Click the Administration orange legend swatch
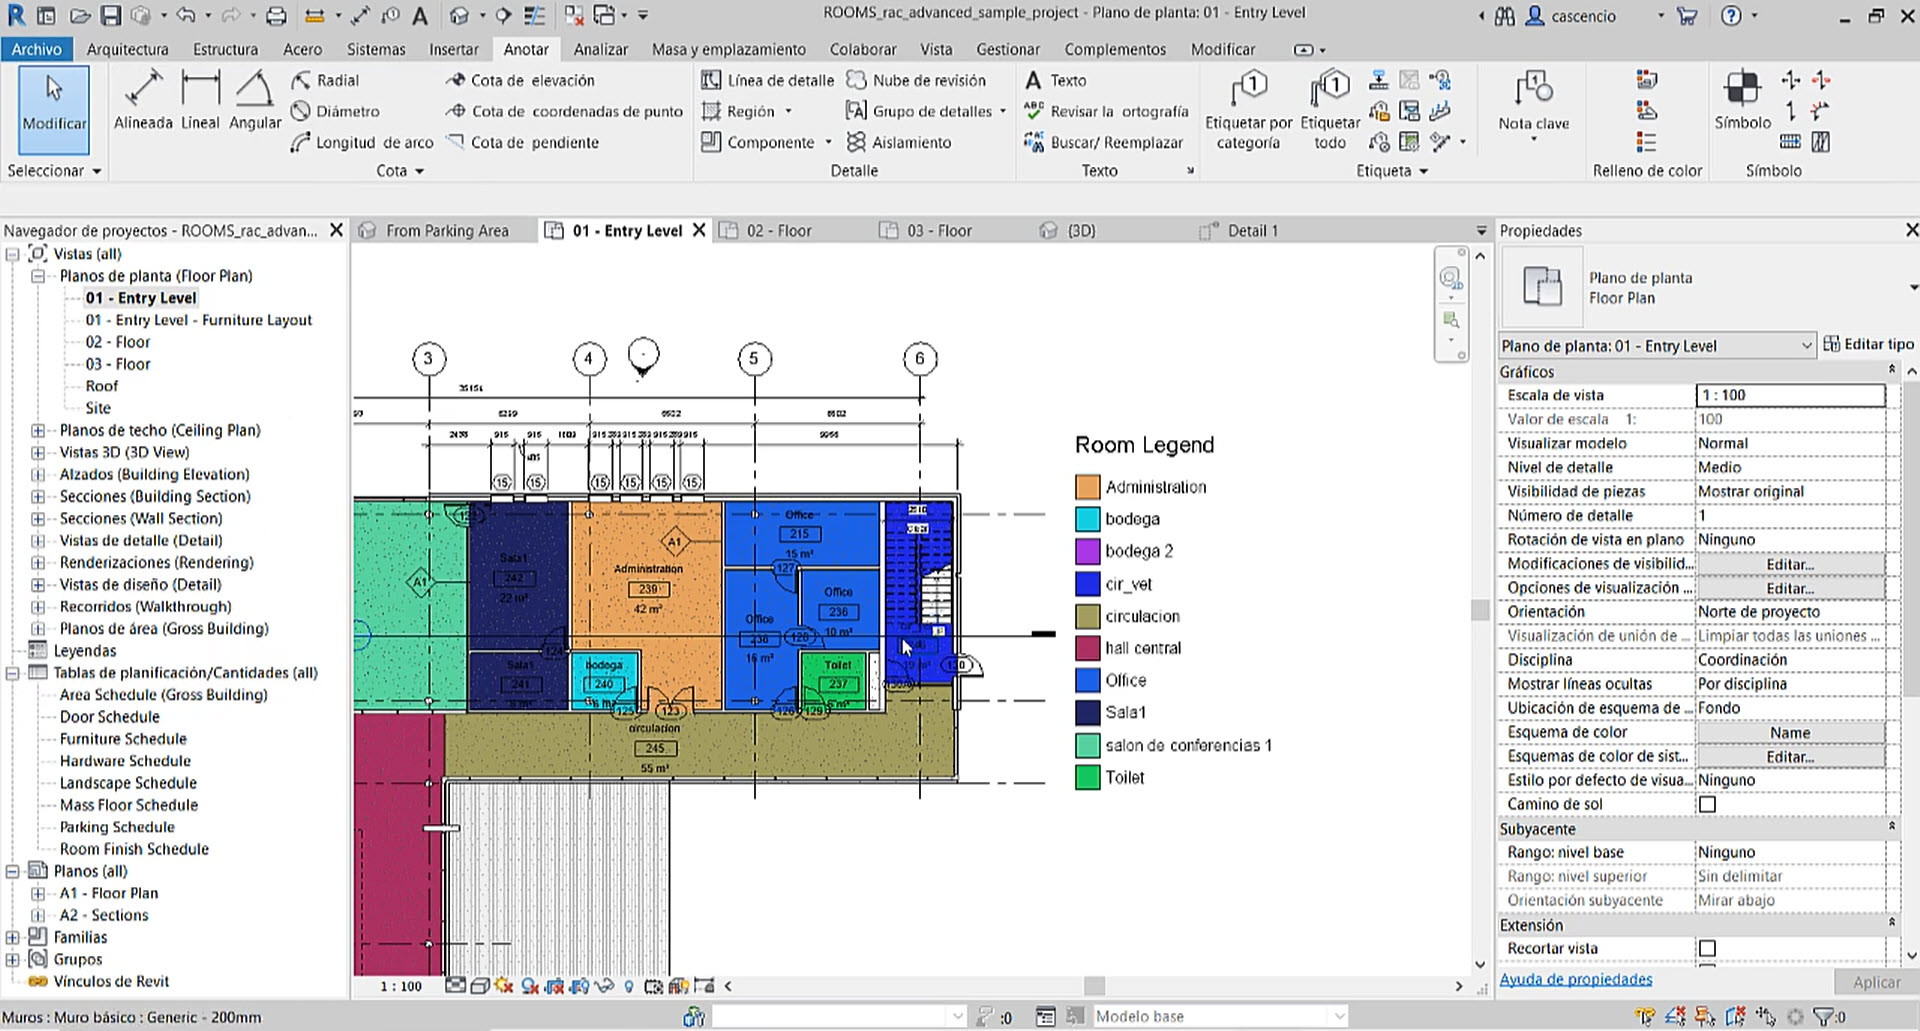Viewport: 1920px width, 1031px height. pyautogui.click(x=1087, y=487)
